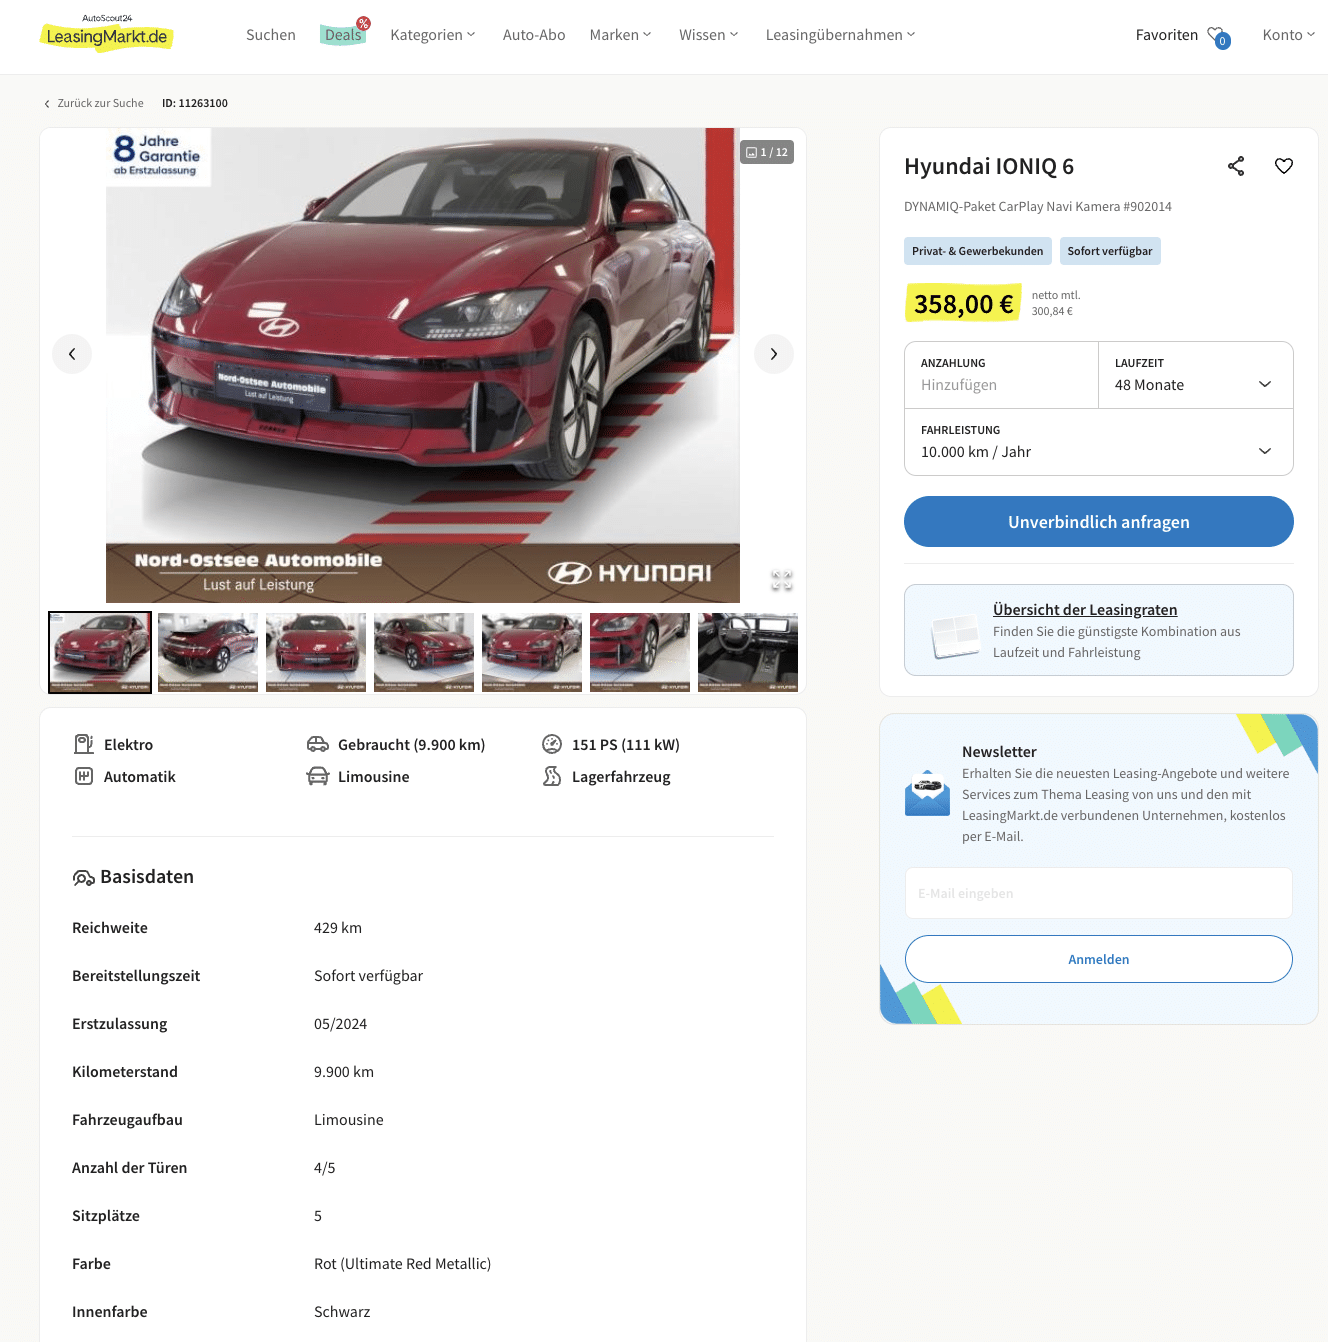Go back via Zurück zur Suche
1328x1342 pixels.
[x=94, y=103]
